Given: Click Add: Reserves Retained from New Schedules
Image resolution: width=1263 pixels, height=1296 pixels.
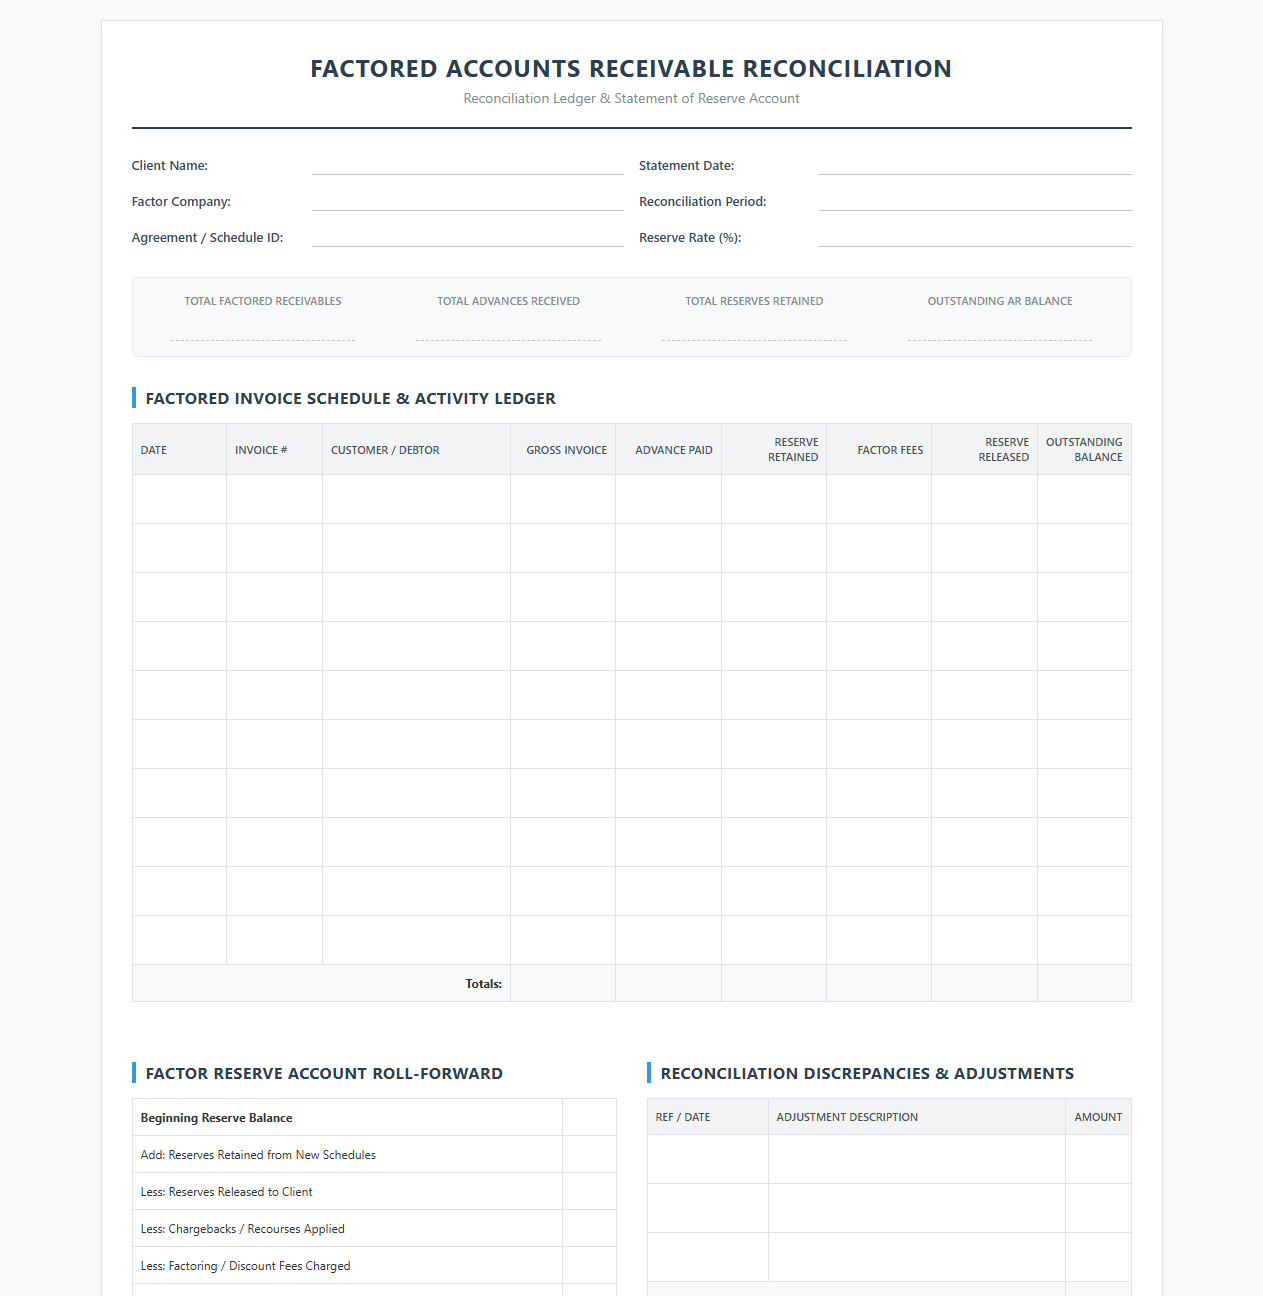Looking at the screenshot, I should pos(258,1155).
